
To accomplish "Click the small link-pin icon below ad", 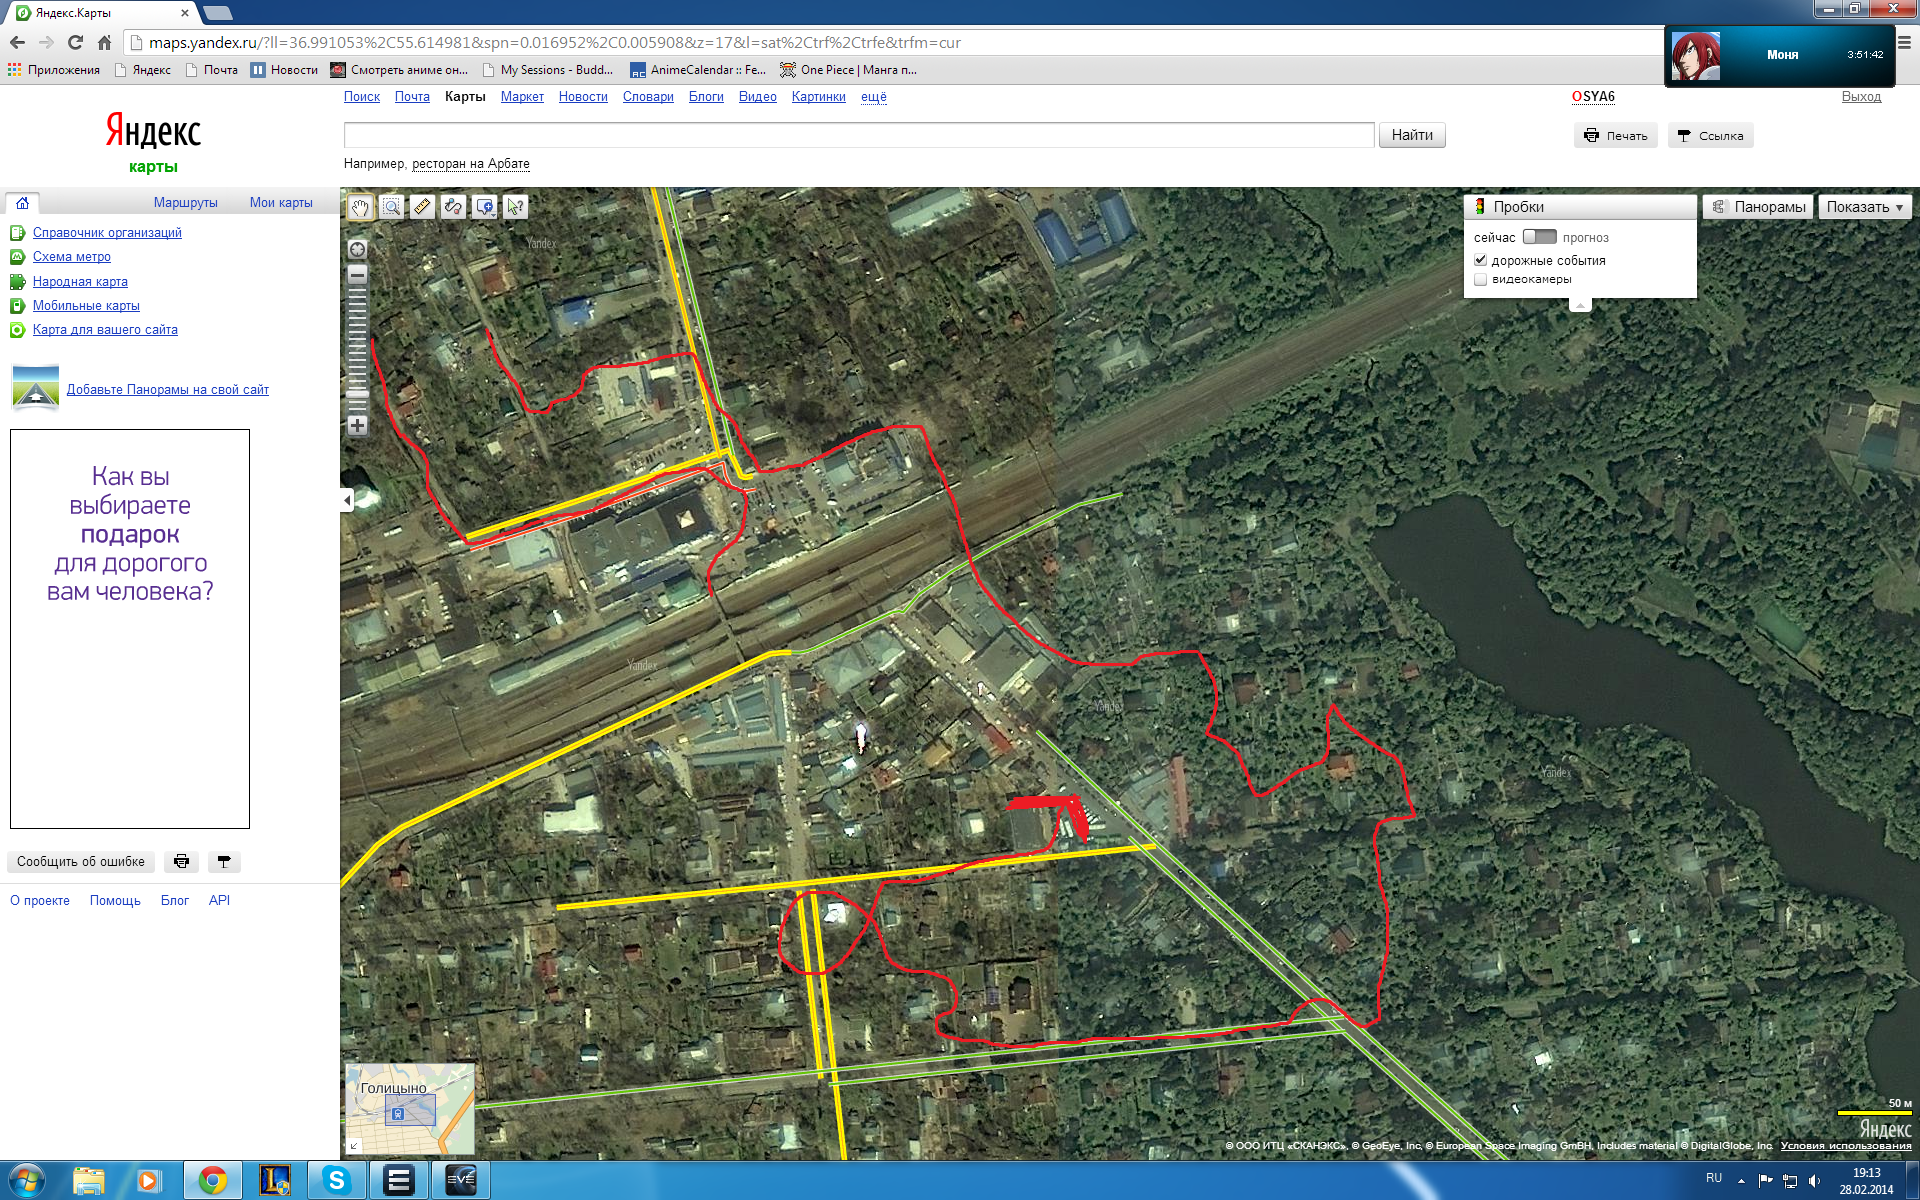I will (x=224, y=861).
